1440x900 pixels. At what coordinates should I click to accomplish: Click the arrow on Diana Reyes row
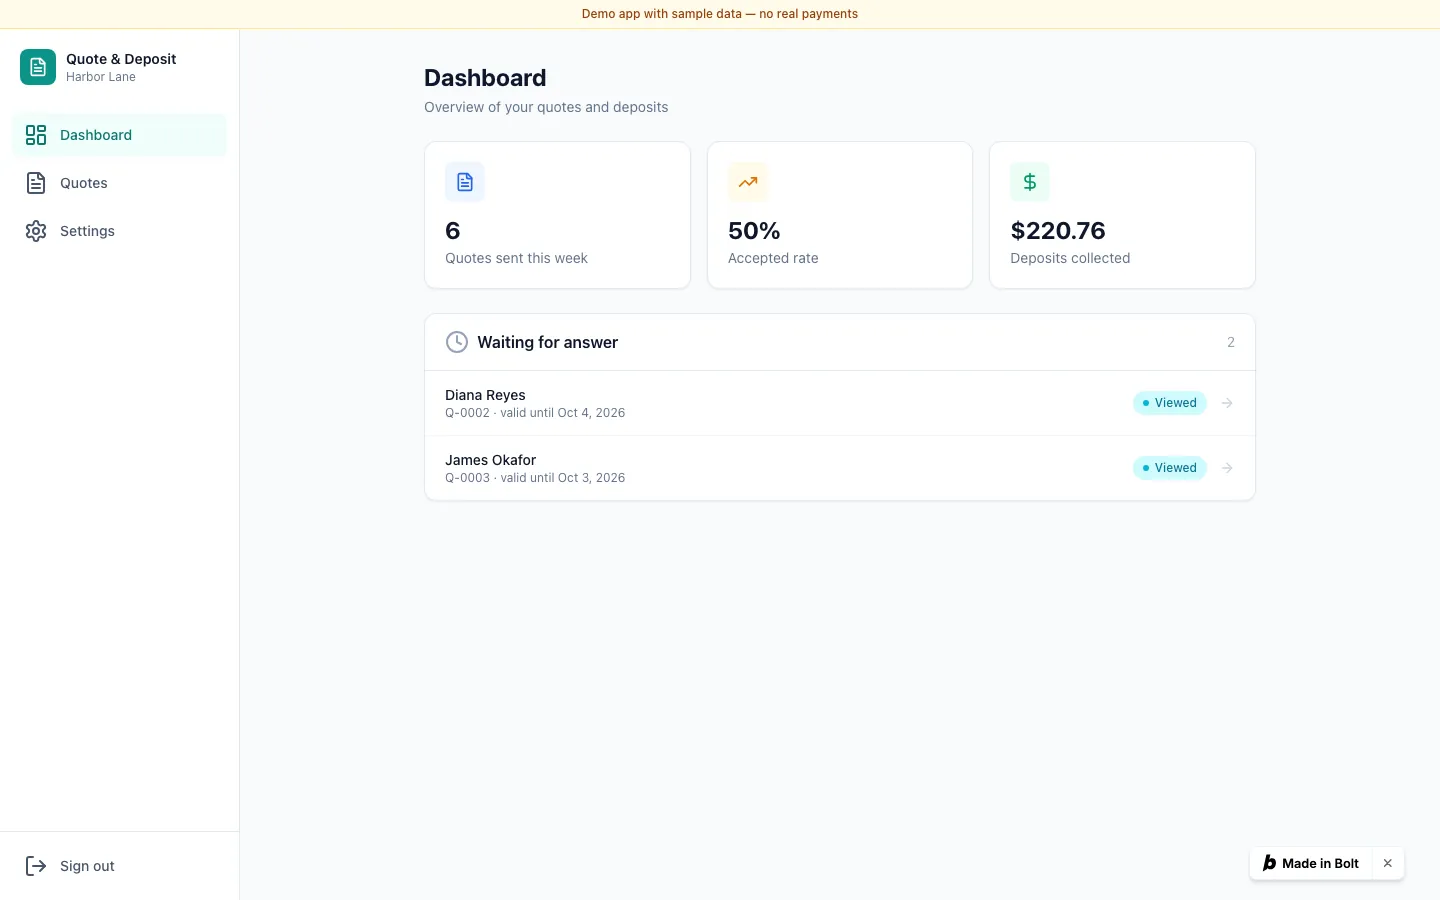tap(1227, 403)
